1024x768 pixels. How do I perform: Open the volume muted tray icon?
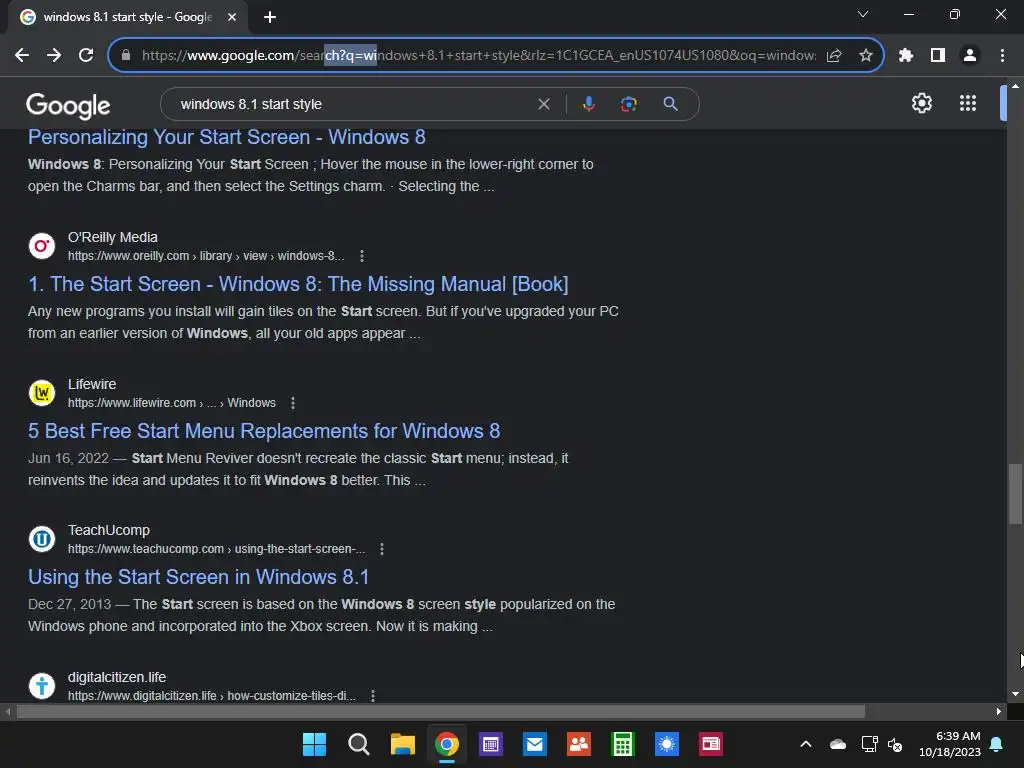click(895, 744)
